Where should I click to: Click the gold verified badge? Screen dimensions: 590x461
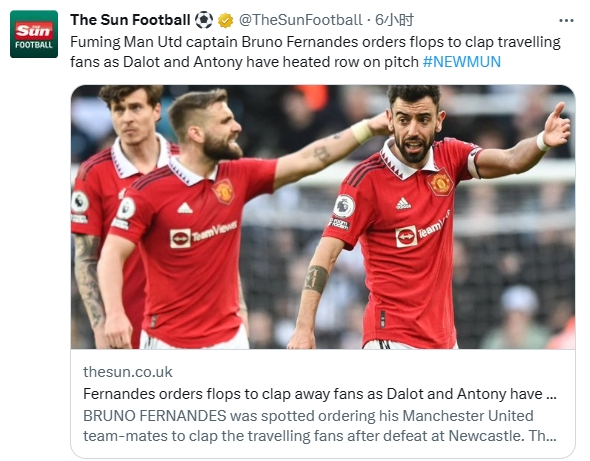225,20
